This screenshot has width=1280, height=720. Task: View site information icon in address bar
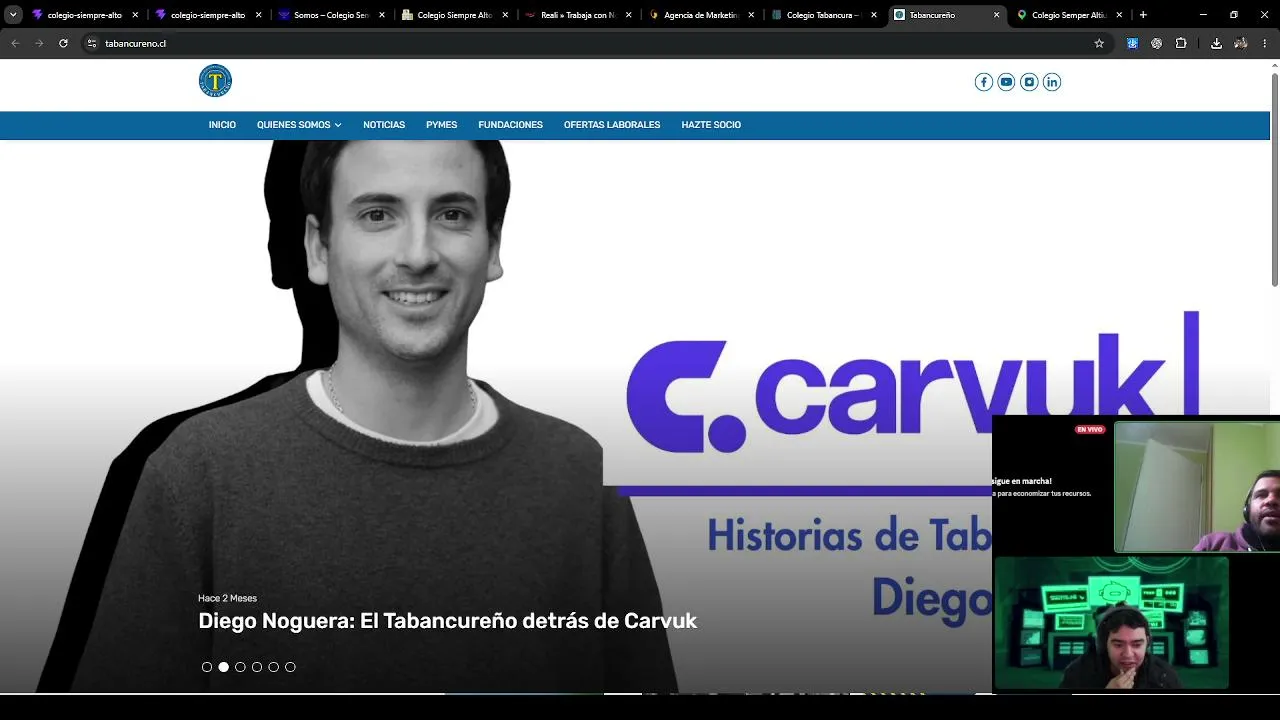[91, 43]
